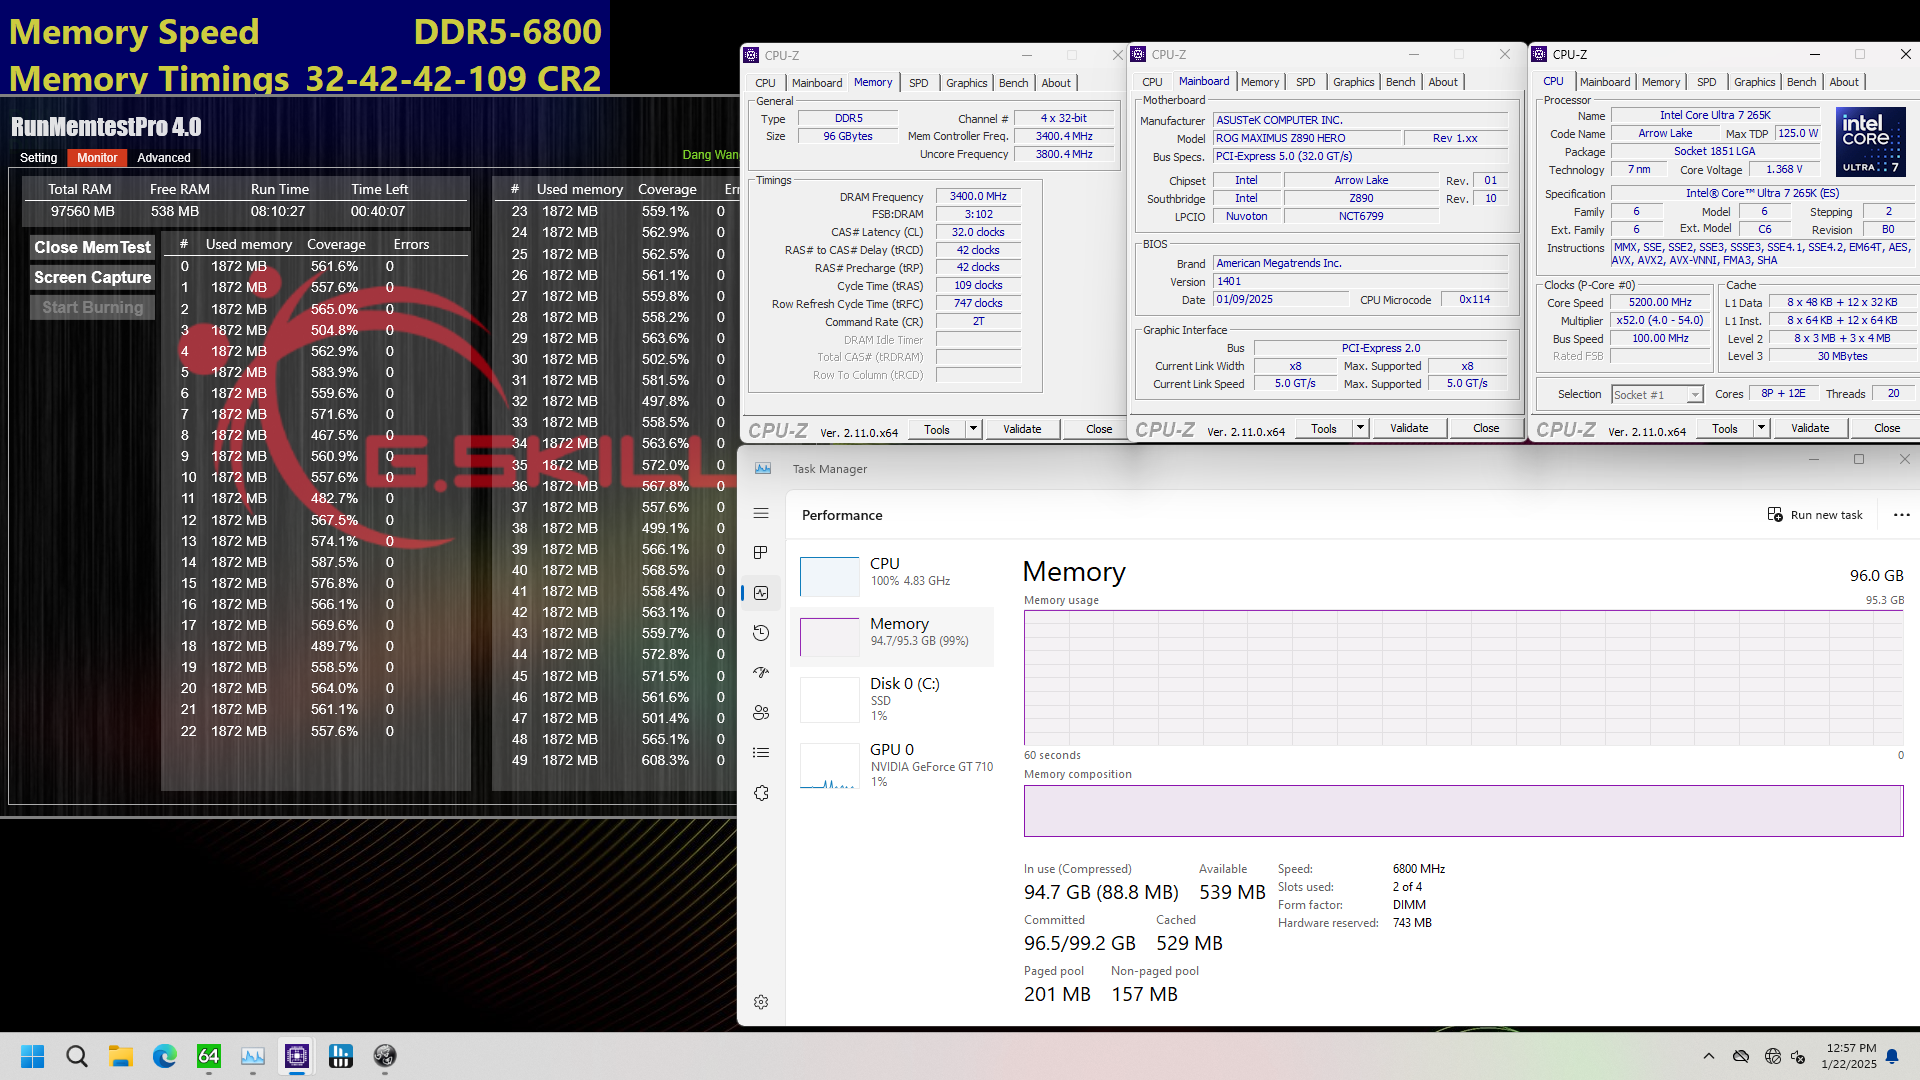
Task: Open Processes page icon in Task Manager
Action: tap(761, 553)
